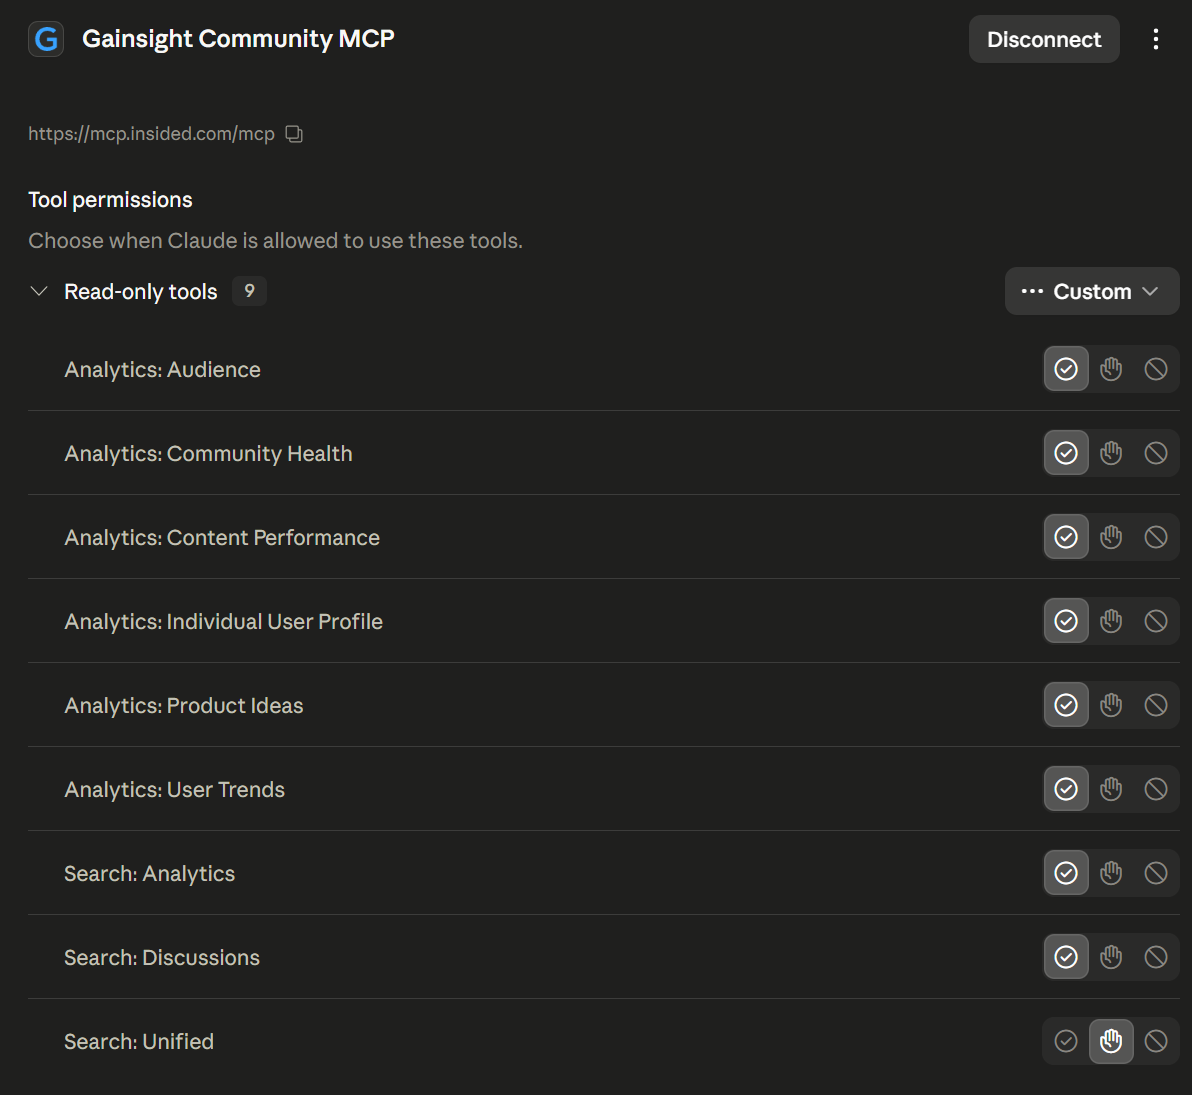Image resolution: width=1192 pixels, height=1095 pixels.
Task: Block Analytics: Product Ideas tool
Action: [1156, 705]
